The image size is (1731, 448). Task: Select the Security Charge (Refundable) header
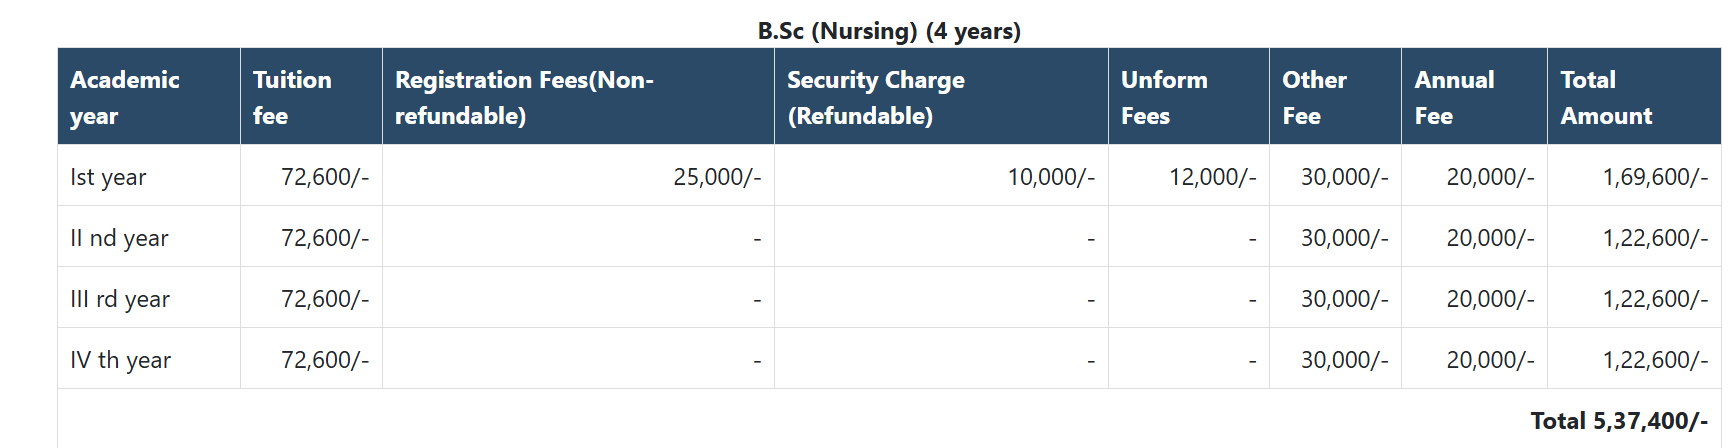(x=876, y=97)
